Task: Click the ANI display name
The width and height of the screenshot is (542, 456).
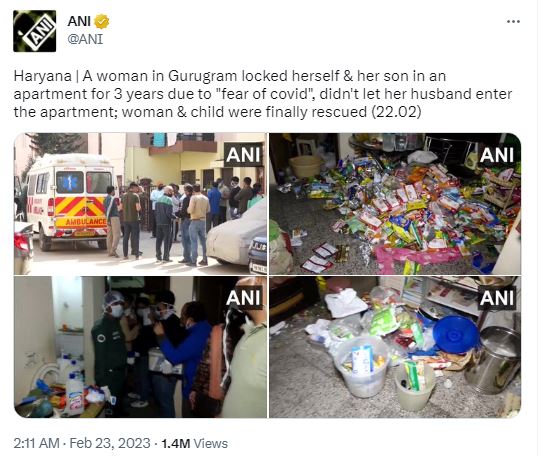Action: click(79, 21)
